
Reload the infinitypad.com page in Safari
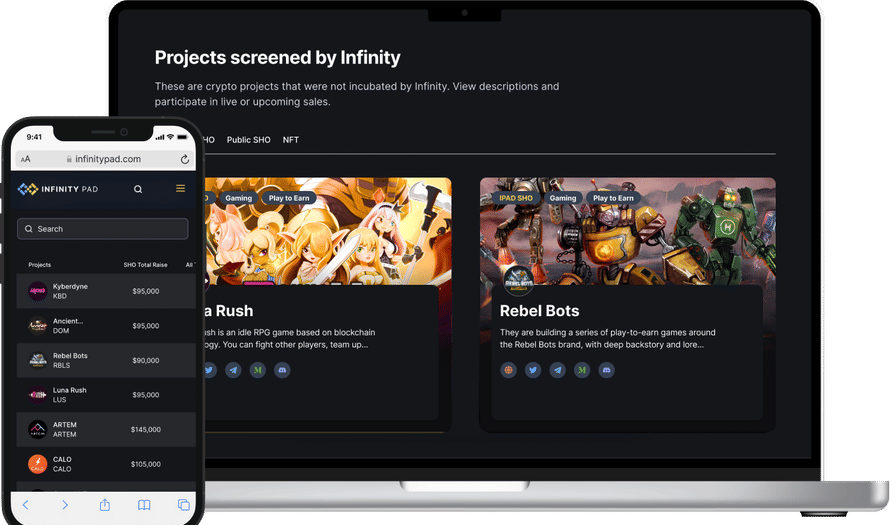pyautogui.click(x=184, y=159)
